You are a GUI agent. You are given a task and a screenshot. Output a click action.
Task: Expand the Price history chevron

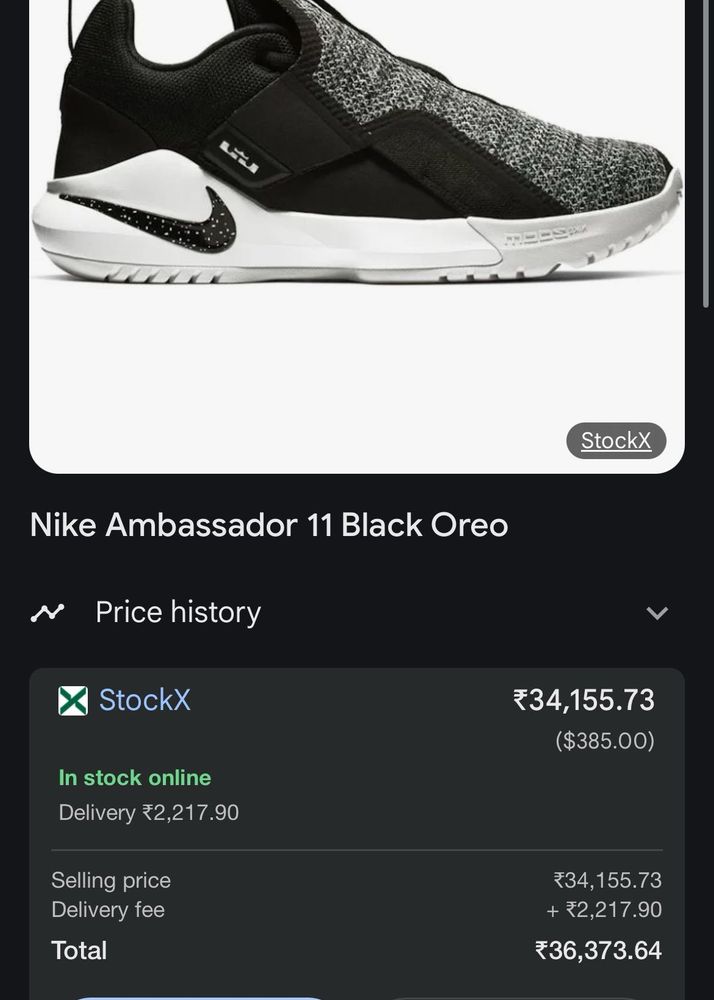657,613
